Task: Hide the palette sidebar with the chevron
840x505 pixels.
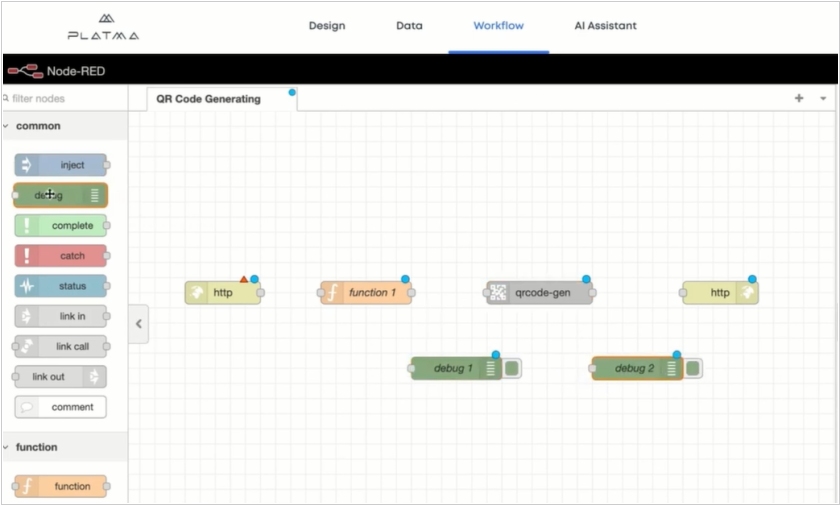Action: tap(138, 324)
